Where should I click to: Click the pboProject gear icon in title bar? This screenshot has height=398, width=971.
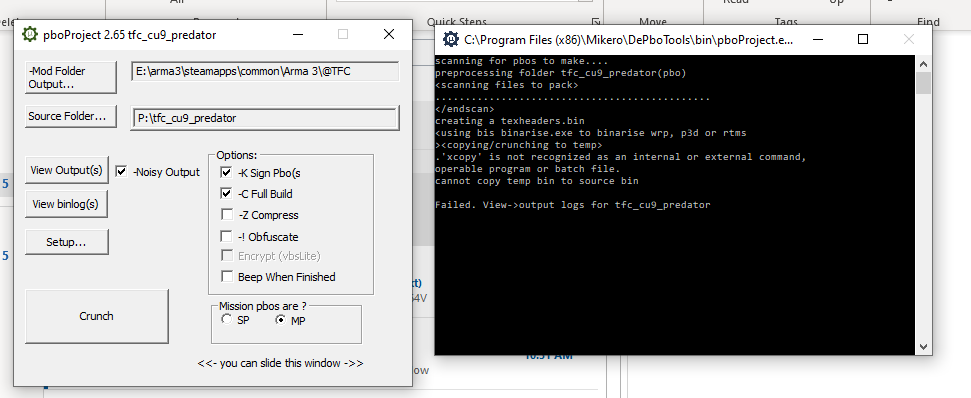pyautogui.click(x=30, y=35)
